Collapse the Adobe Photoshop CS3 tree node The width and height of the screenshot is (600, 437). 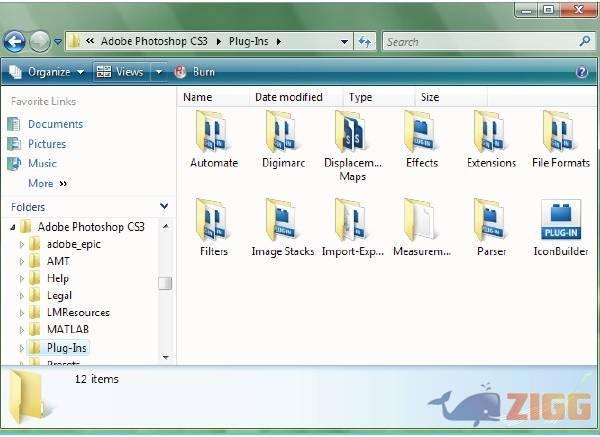pos(13,227)
